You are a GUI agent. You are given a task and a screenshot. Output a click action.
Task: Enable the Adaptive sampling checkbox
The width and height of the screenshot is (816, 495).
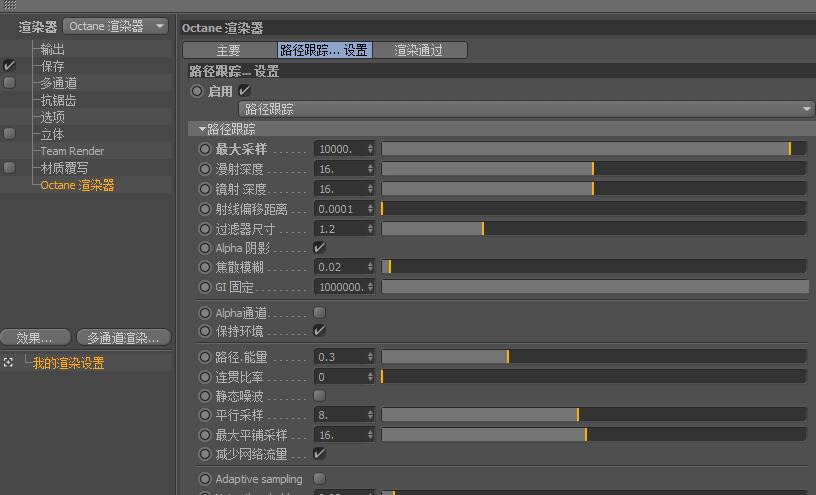(320, 478)
